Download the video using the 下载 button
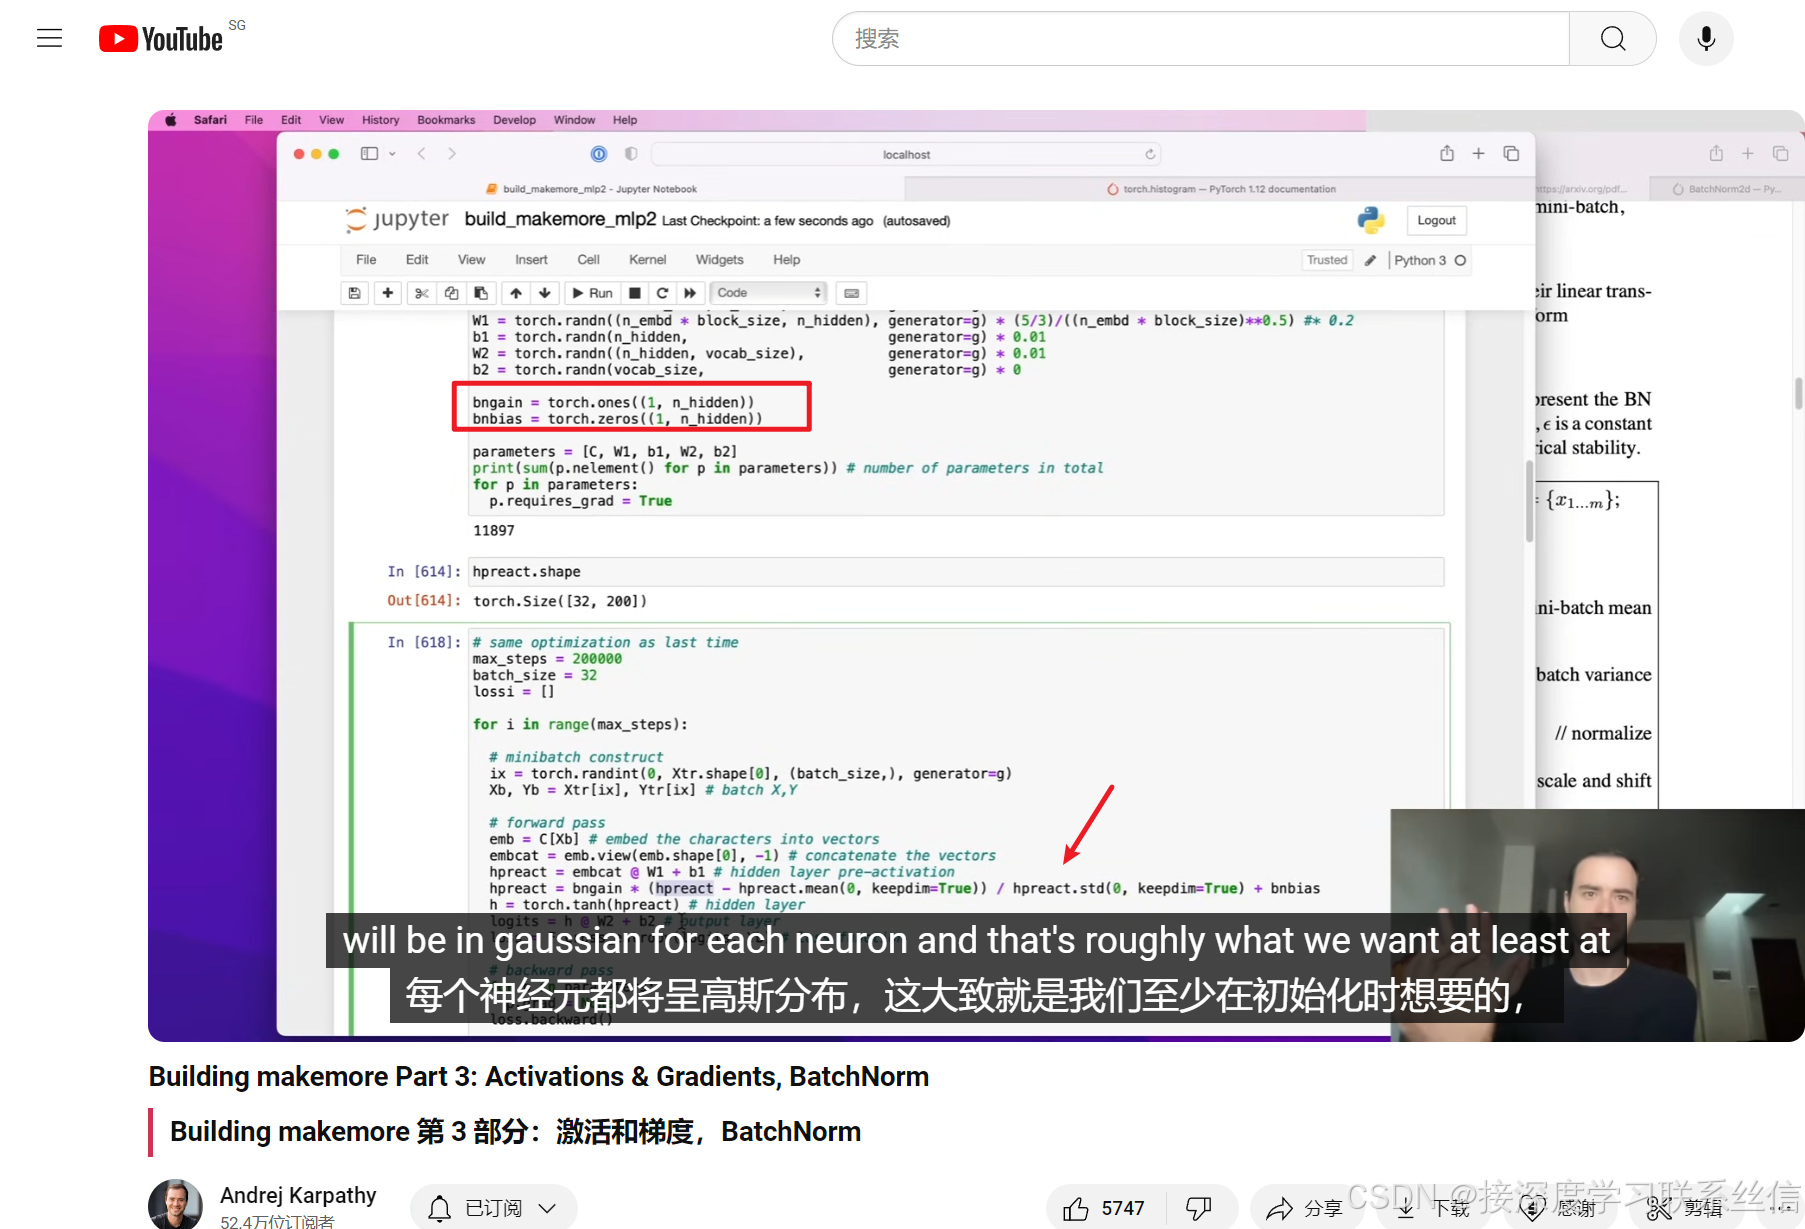 (1434, 1208)
